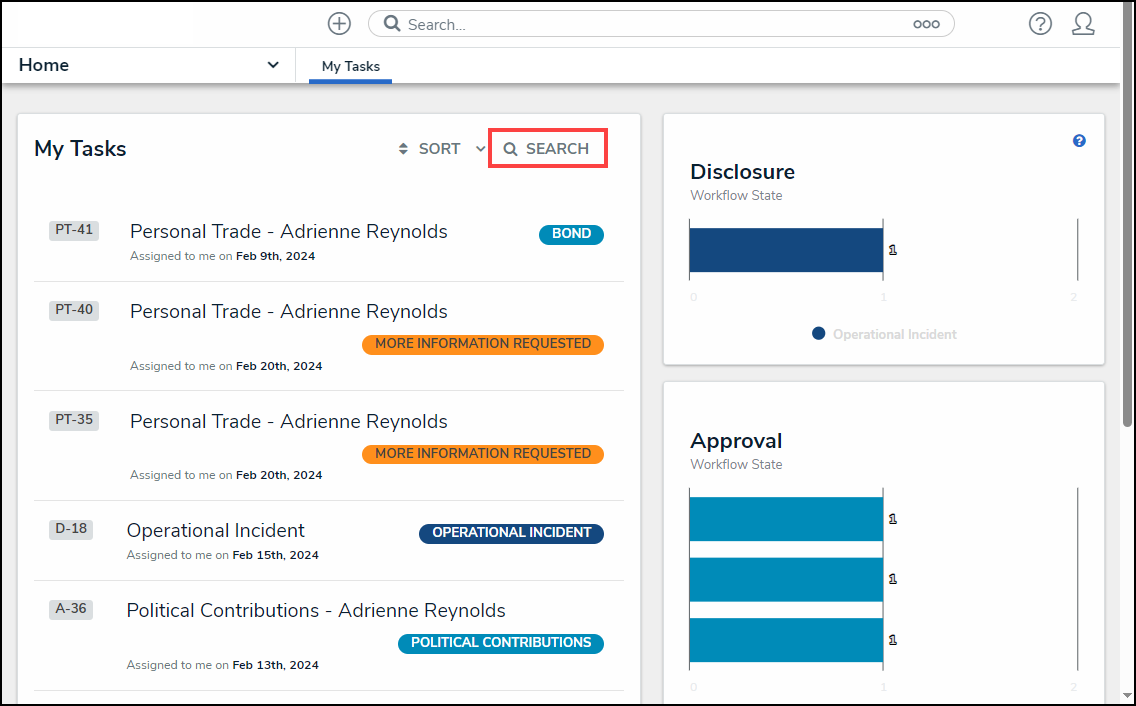Click the top teal bar in Approval chart
This screenshot has height=706, width=1136.
[x=785, y=519]
